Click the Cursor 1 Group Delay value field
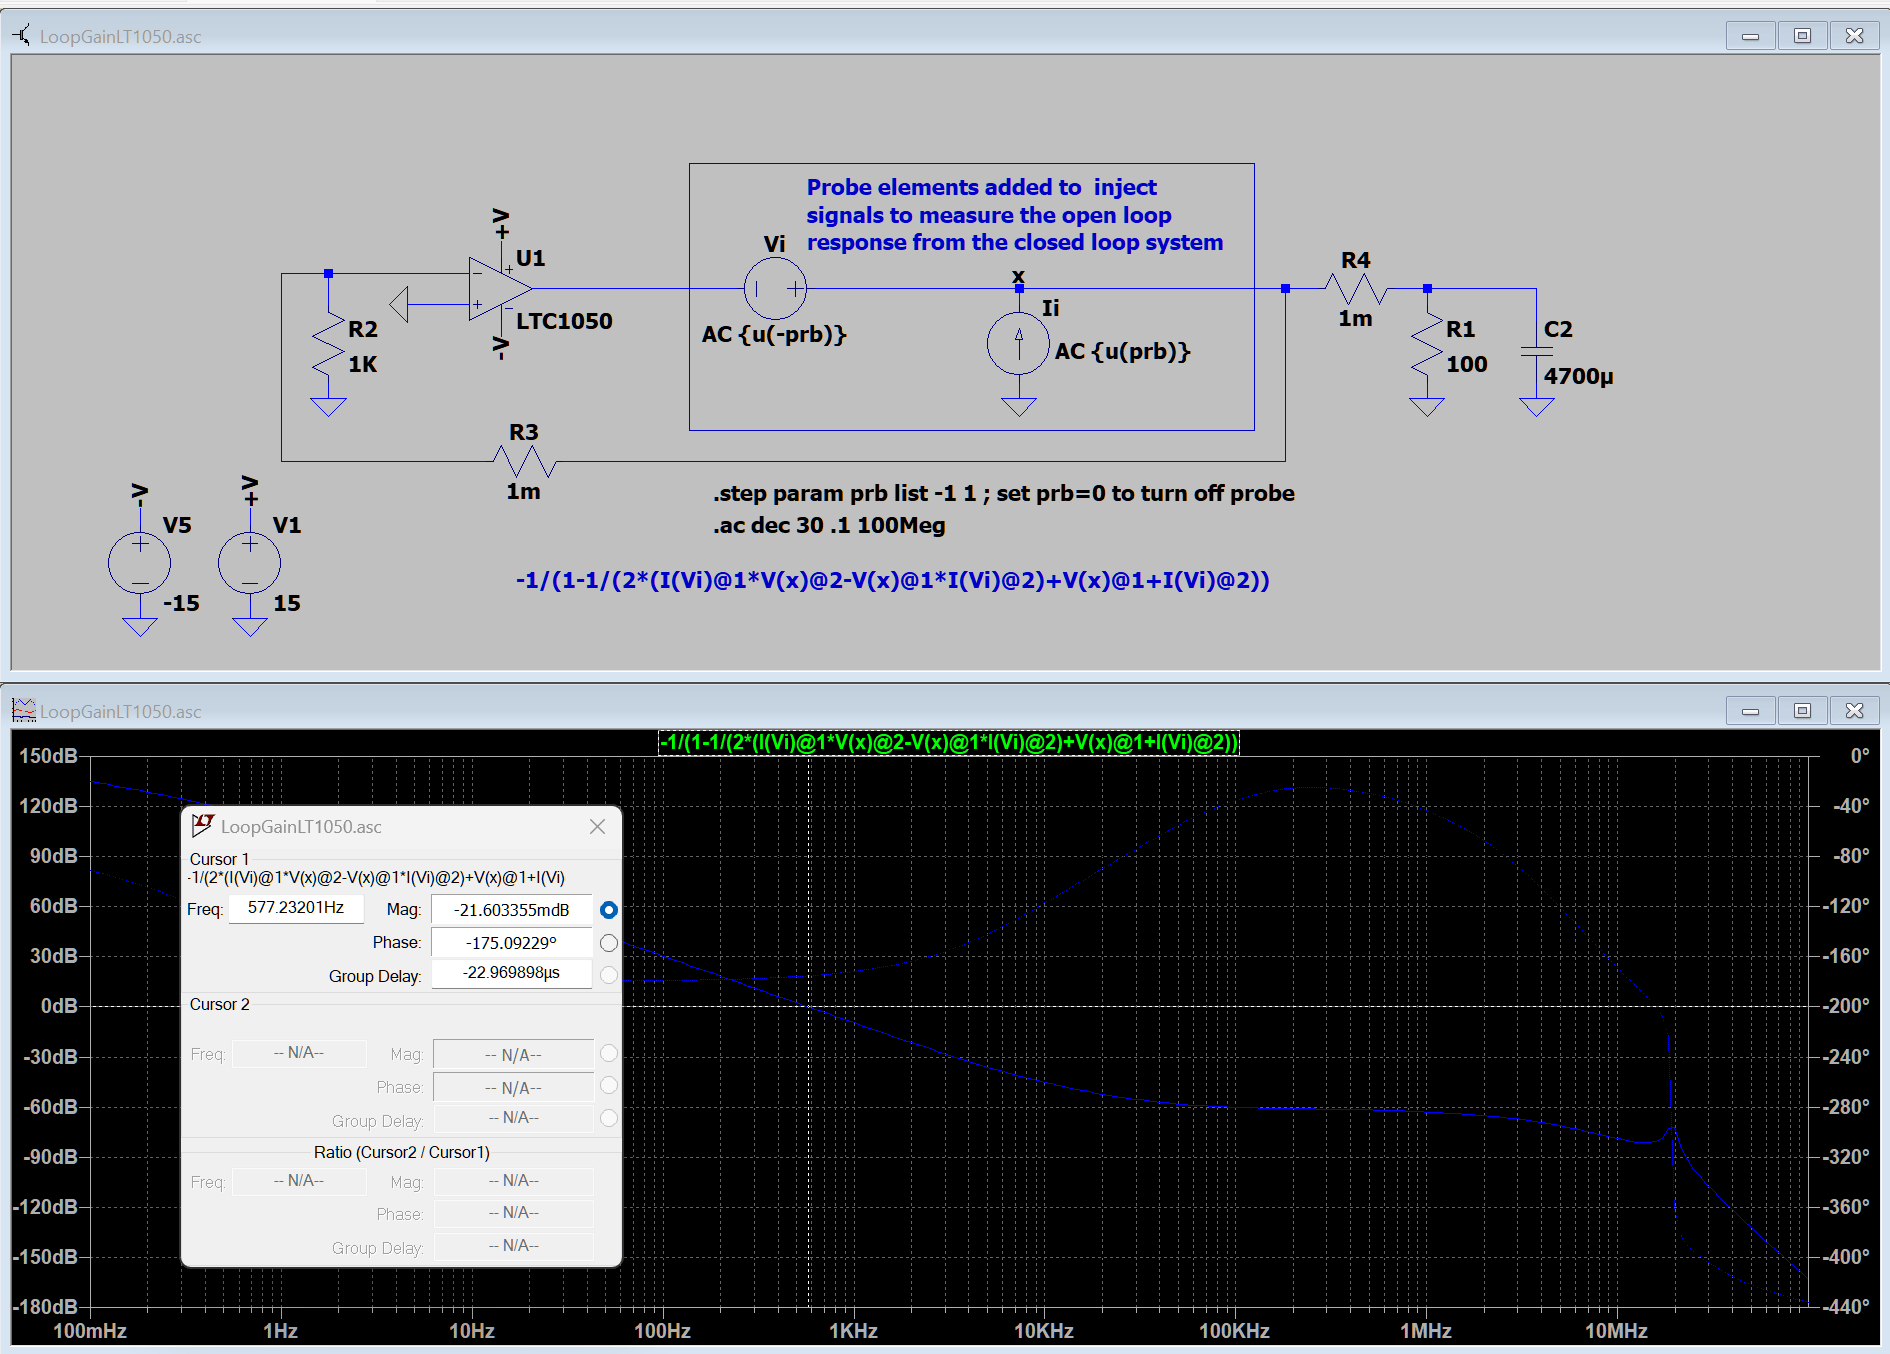 [512, 973]
